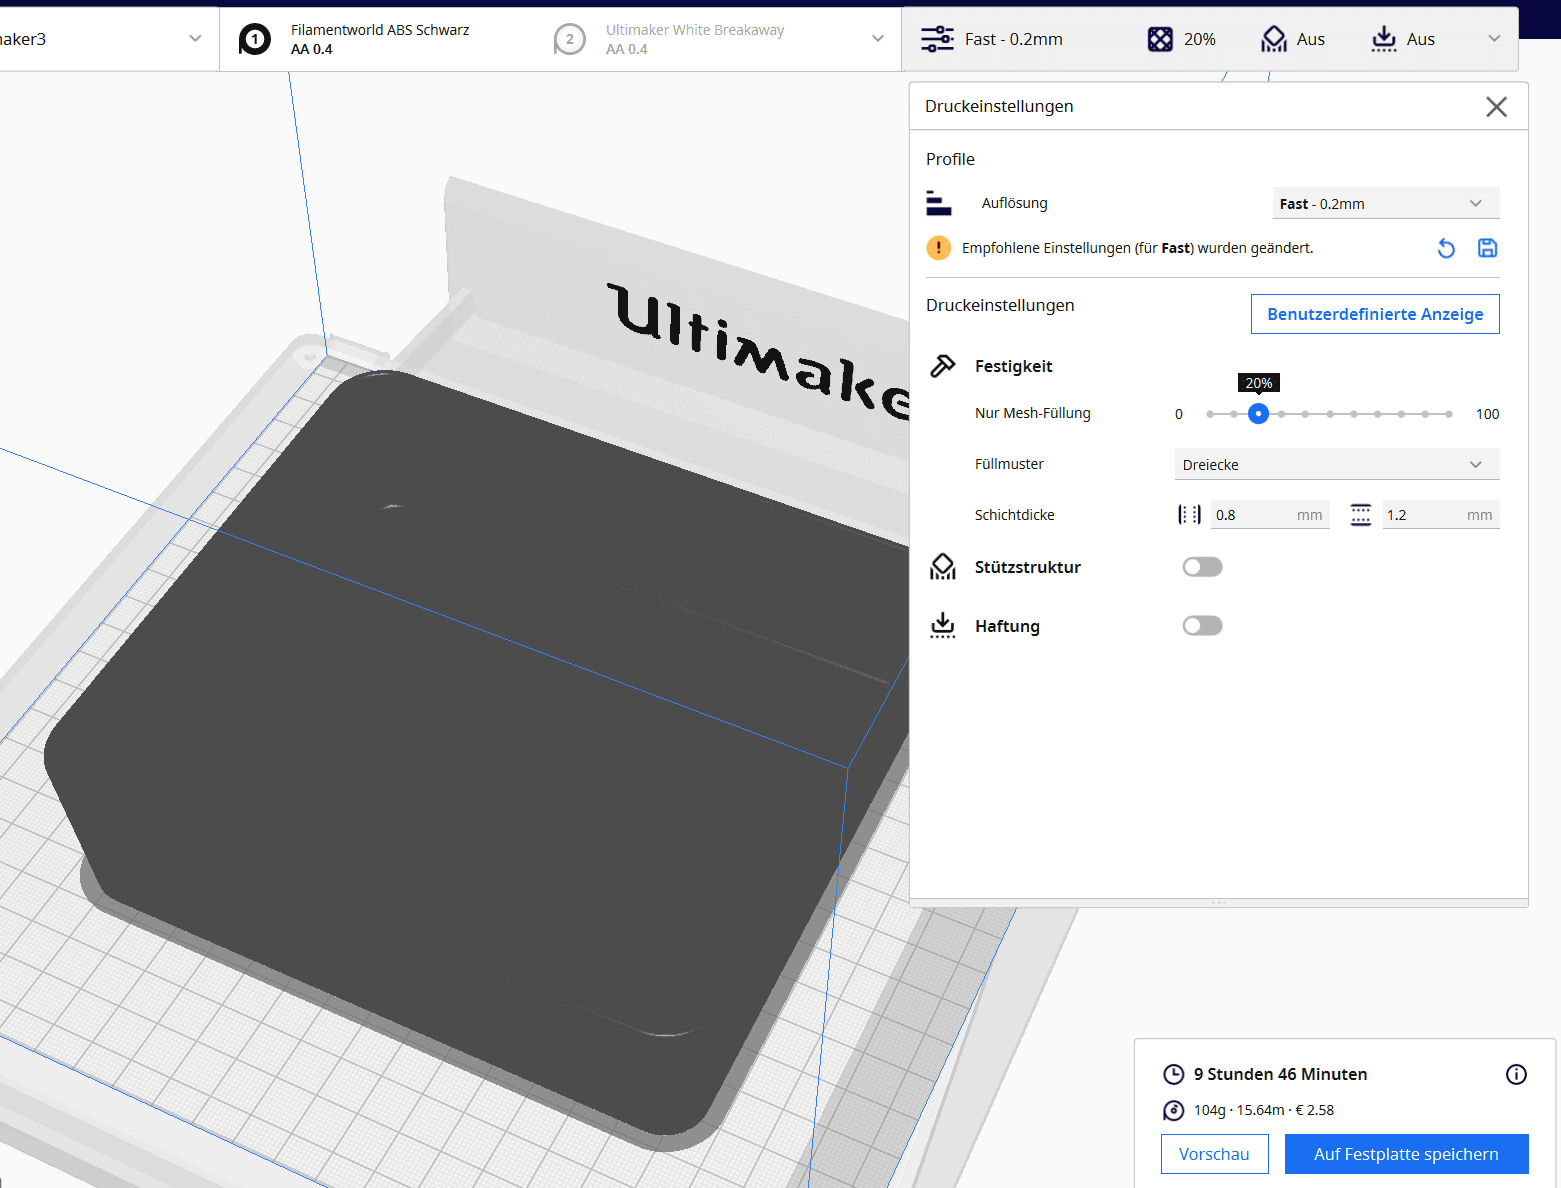Open the Füllmuster Dreiecke dropdown
Viewport: 1561px width, 1188px height.
[x=1336, y=465]
